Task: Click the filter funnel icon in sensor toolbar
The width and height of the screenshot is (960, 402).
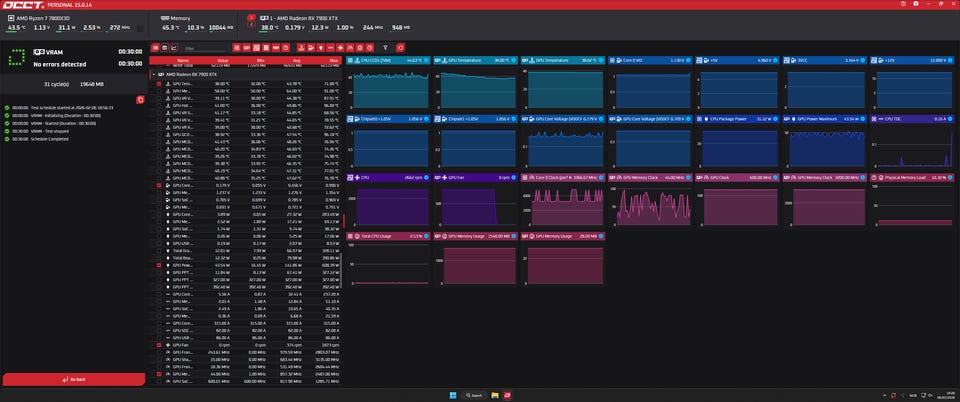Action: point(387,47)
